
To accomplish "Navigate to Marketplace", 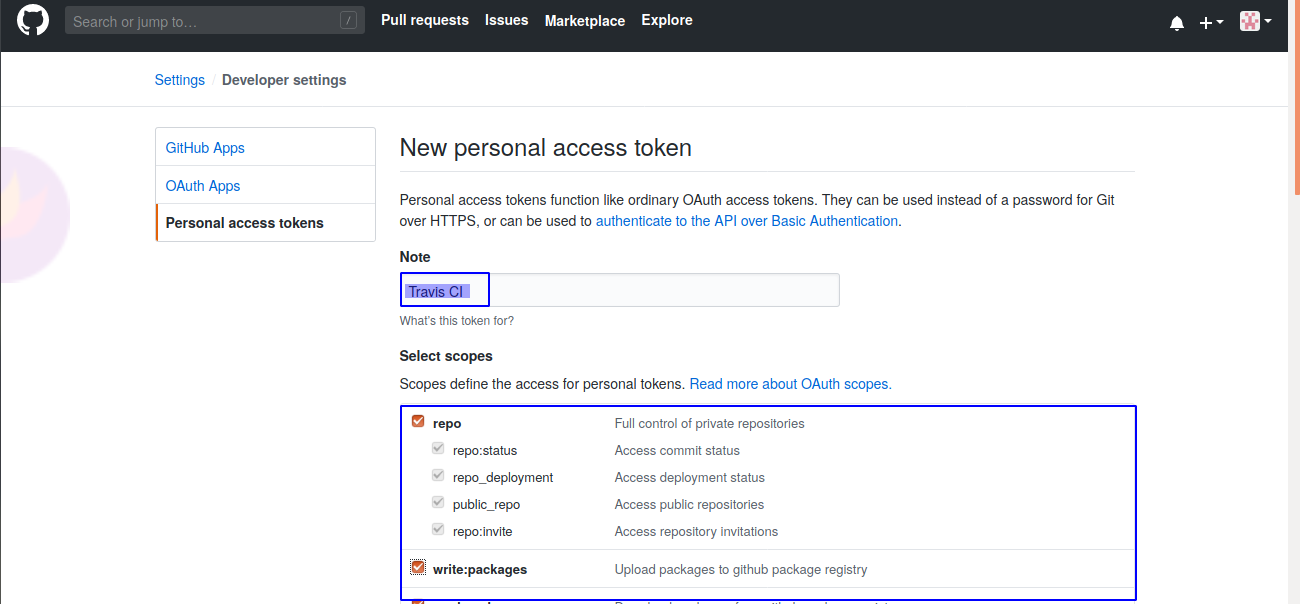I will pyautogui.click(x=584, y=21).
